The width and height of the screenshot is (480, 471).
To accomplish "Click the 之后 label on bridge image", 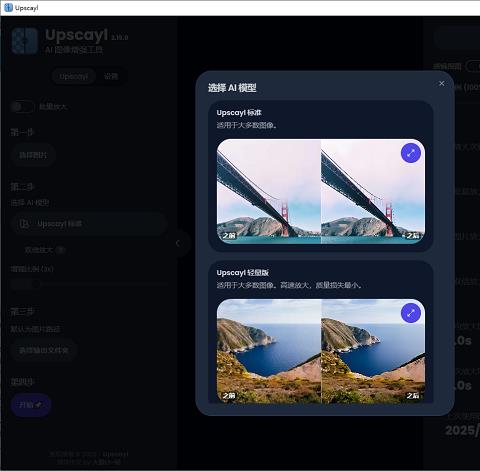I will coord(413,236).
